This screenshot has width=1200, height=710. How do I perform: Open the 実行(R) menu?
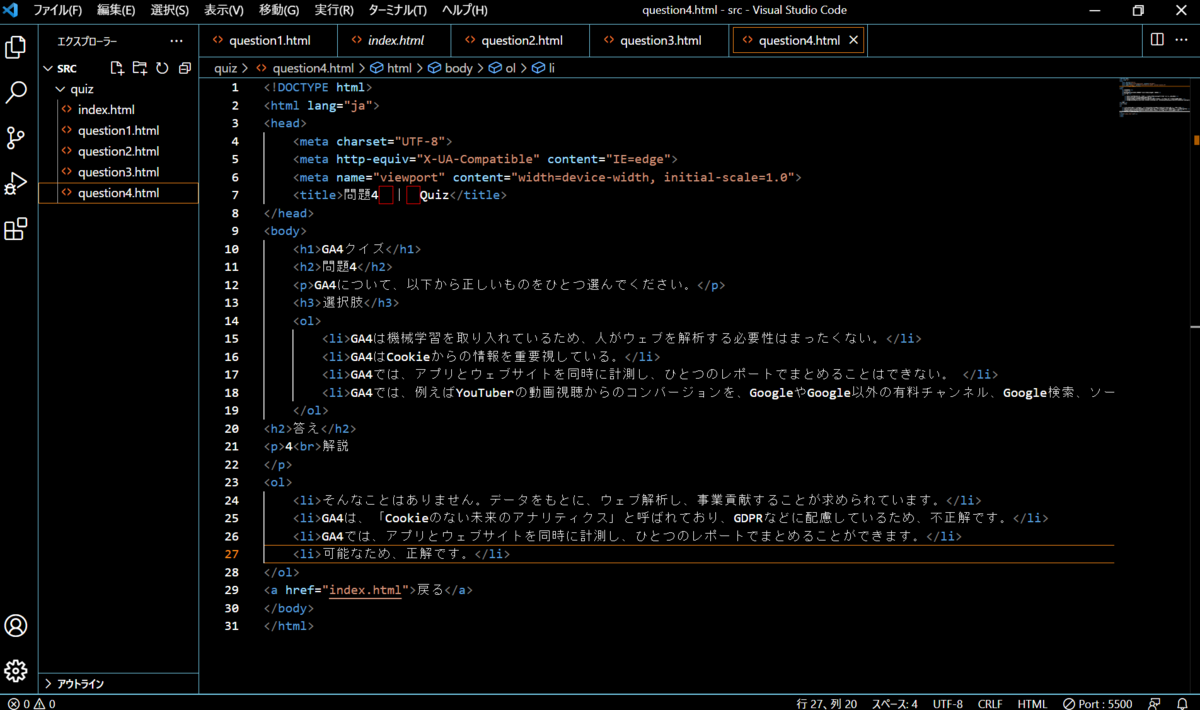pyautogui.click(x=333, y=10)
